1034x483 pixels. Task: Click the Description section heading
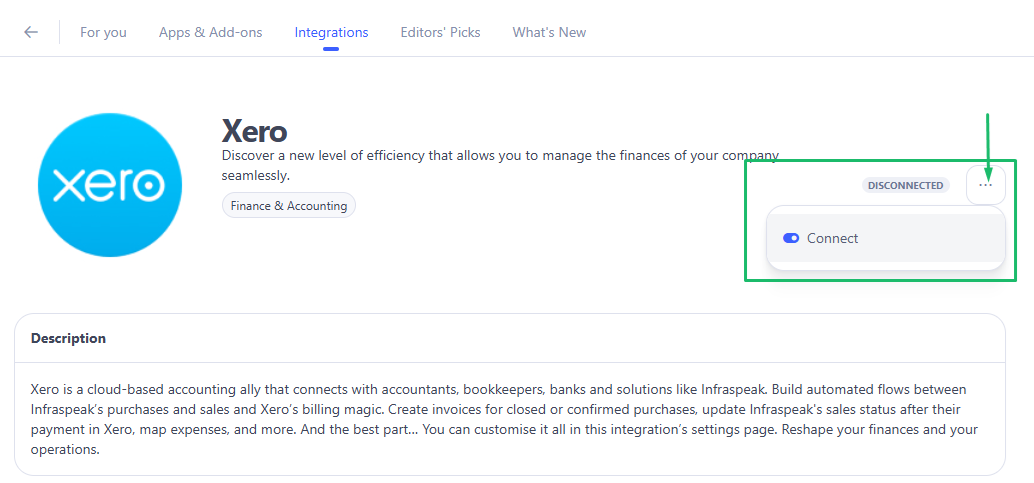69,338
